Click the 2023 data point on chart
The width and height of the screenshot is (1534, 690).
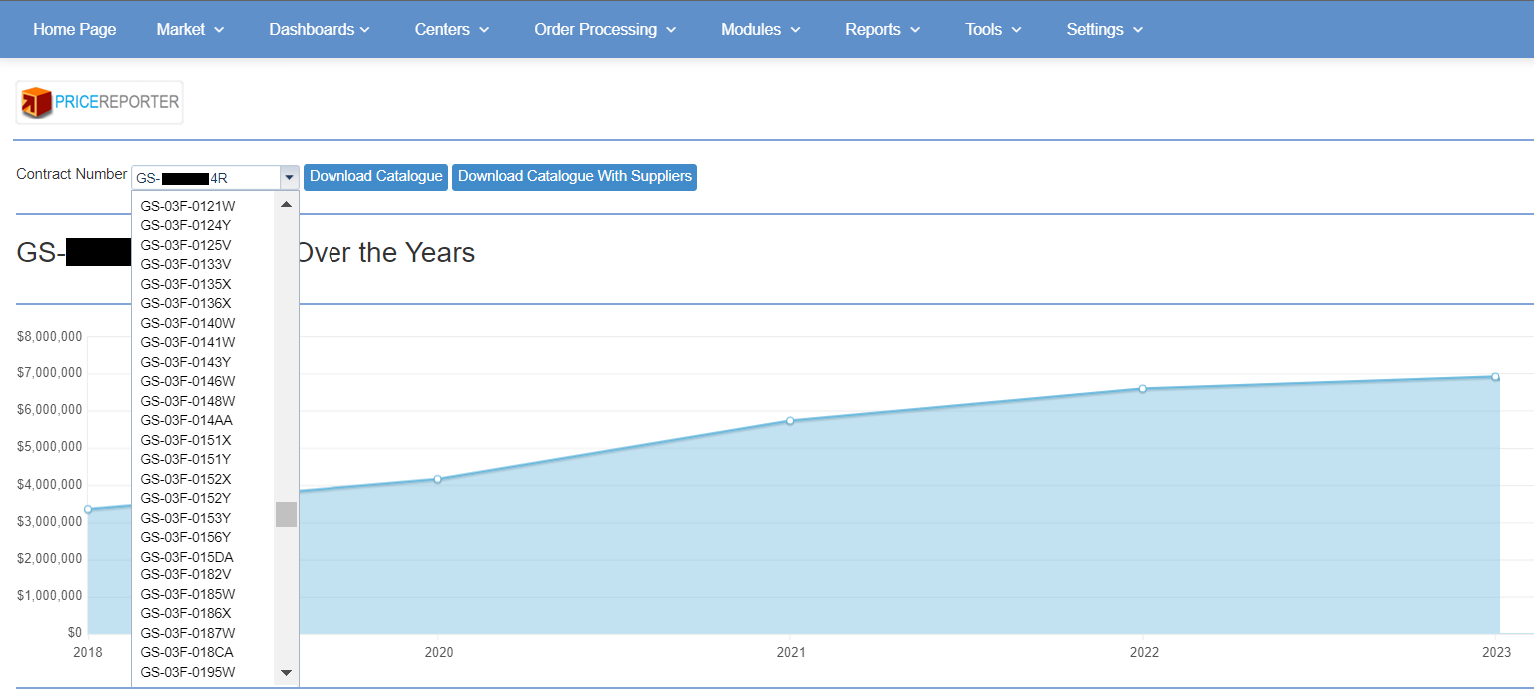1495,377
